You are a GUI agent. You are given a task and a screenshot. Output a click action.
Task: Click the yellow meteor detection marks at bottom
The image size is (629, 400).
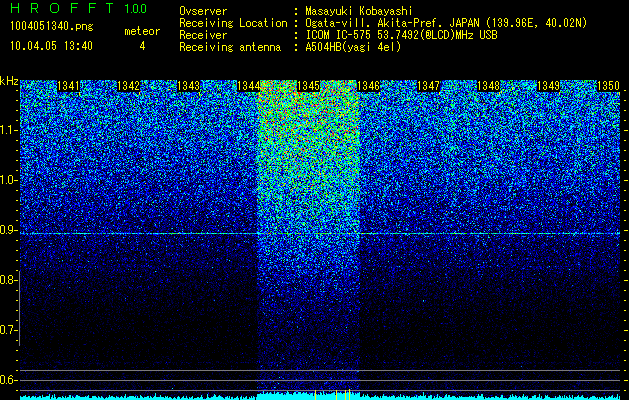[333, 394]
